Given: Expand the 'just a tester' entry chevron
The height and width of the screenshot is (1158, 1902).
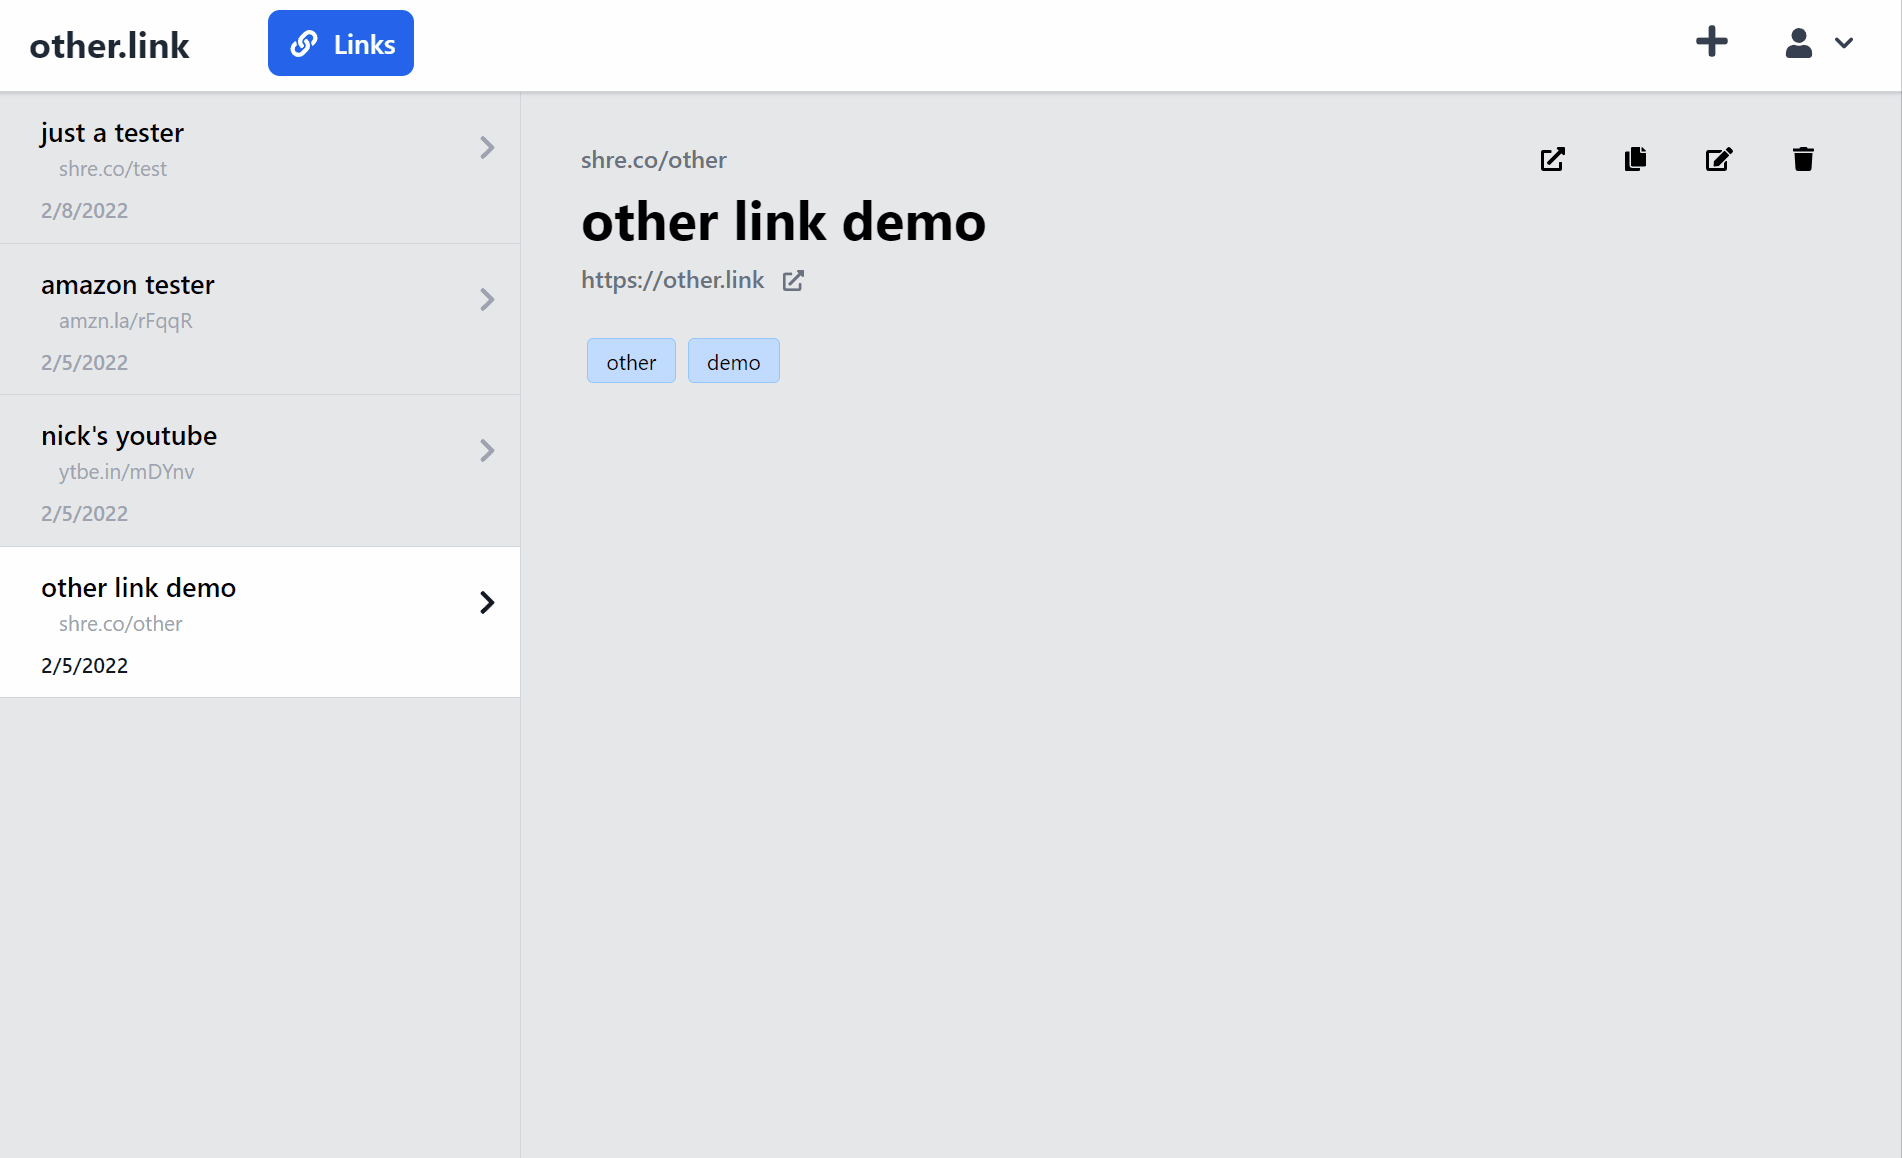Looking at the screenshot, I should 487,148.
